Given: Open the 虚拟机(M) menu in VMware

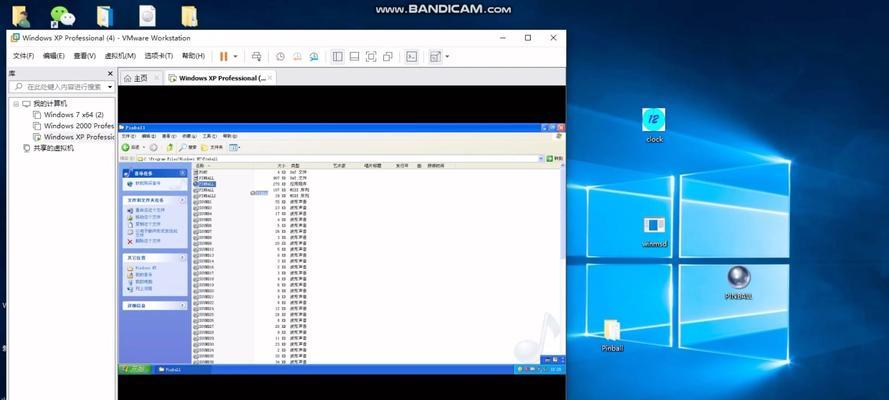Looking at the screenshot, I should click(120, 56).
